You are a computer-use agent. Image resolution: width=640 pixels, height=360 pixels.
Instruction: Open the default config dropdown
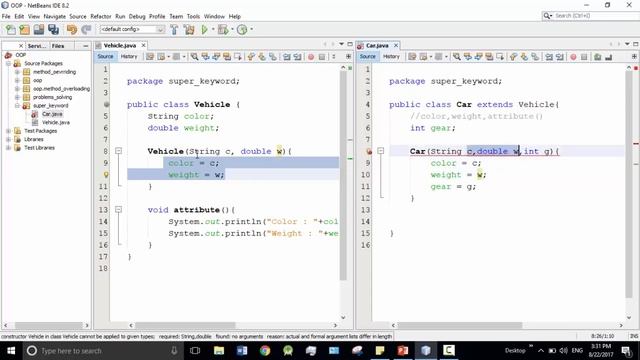(x=132, y=29)
